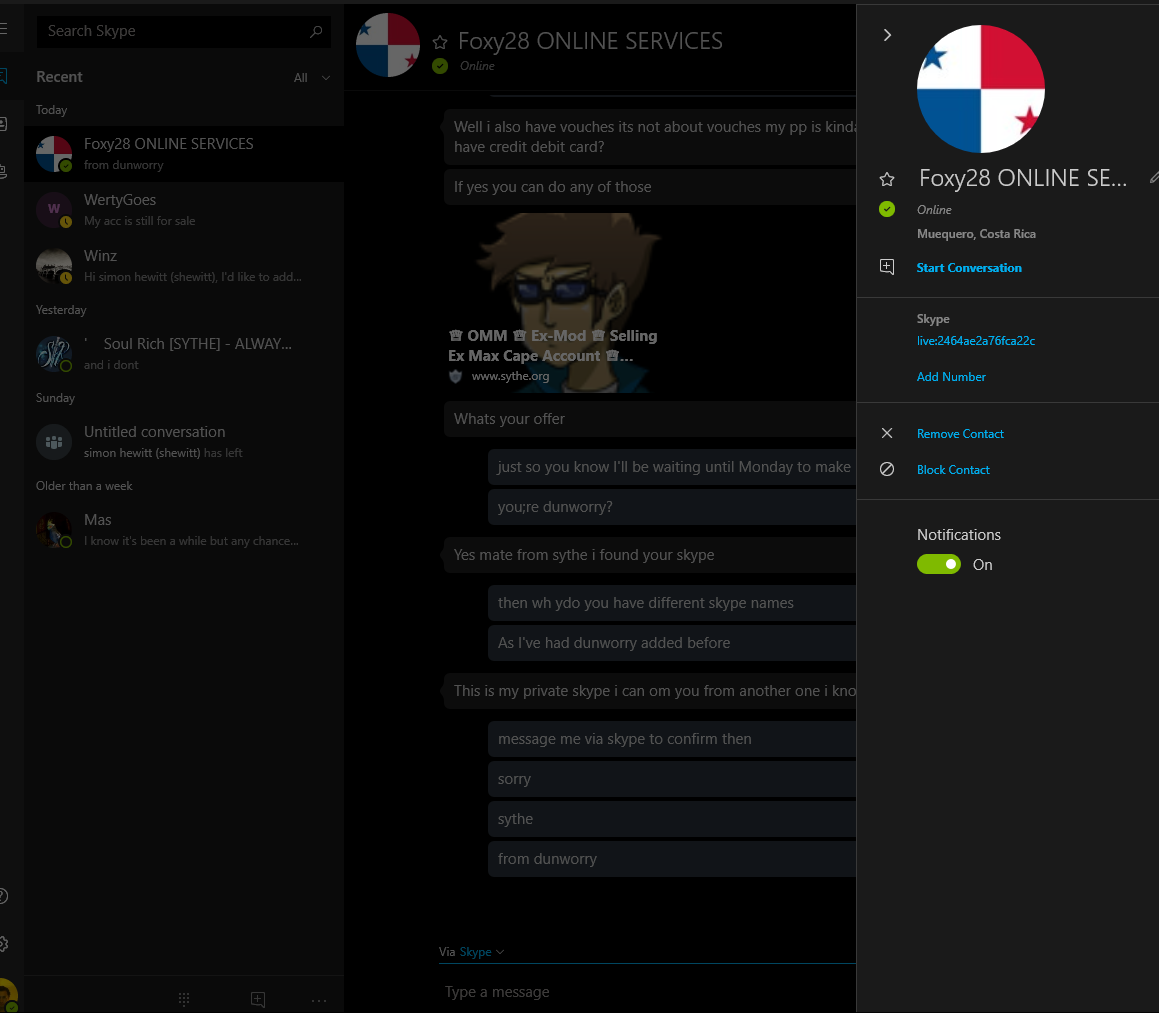Screen dimensions: 1159x1013
Task: Click the edit pencil icon next to contact name
Action: point(1154,177)
